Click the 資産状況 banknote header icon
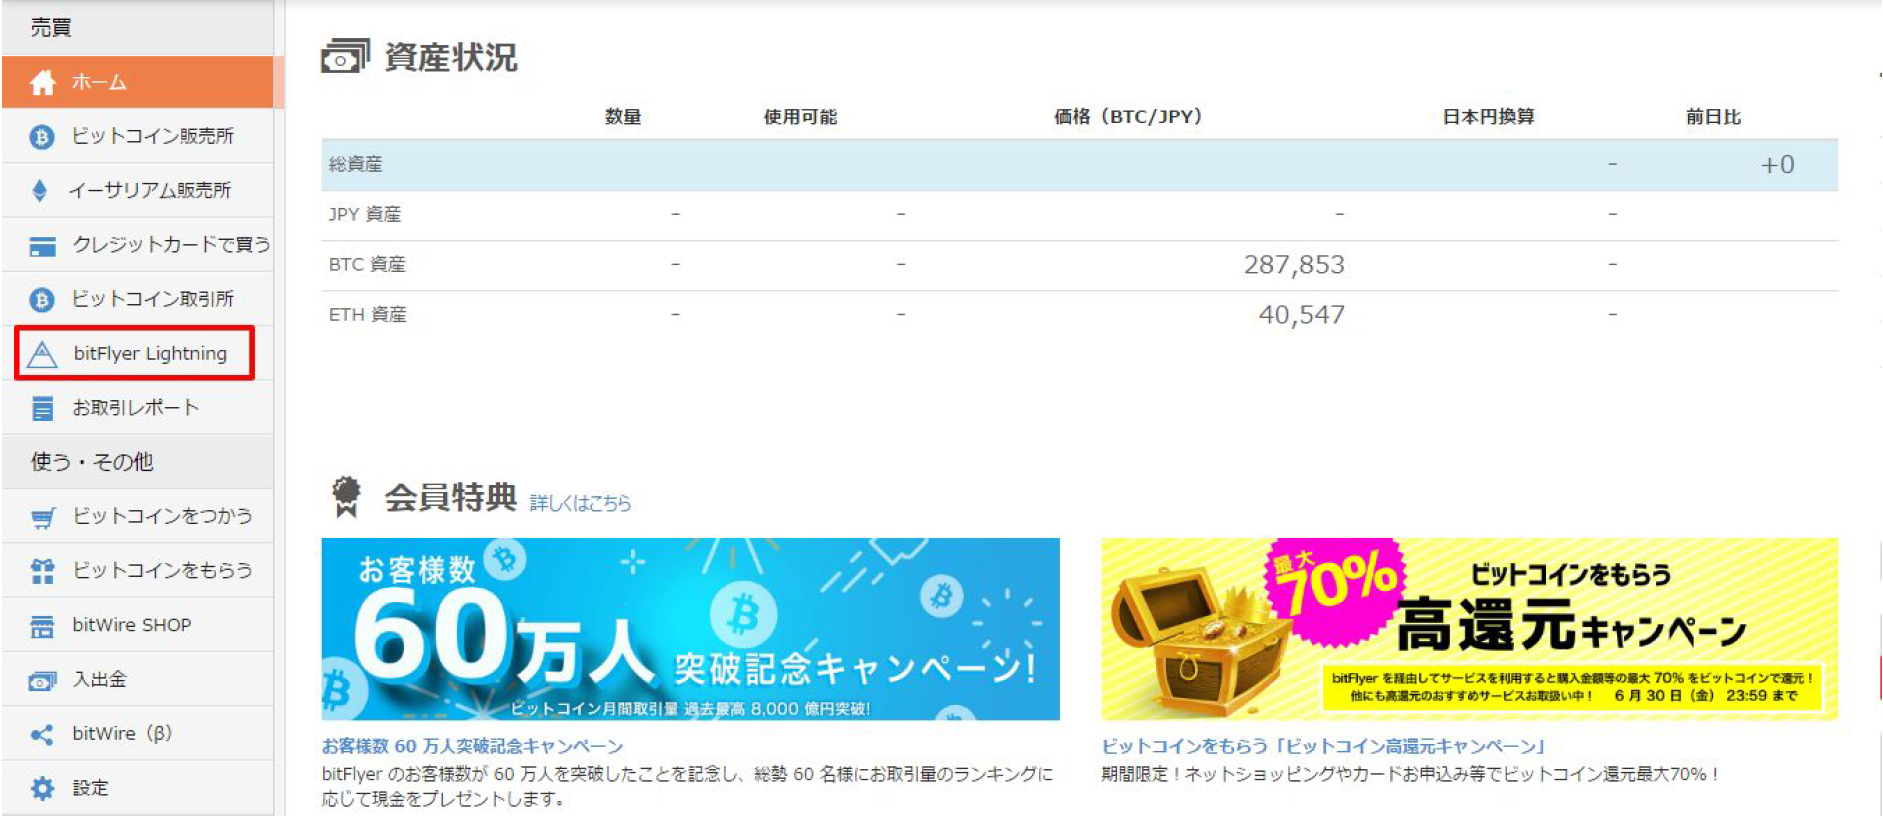Screen dimensions: 1883x827 345,57
